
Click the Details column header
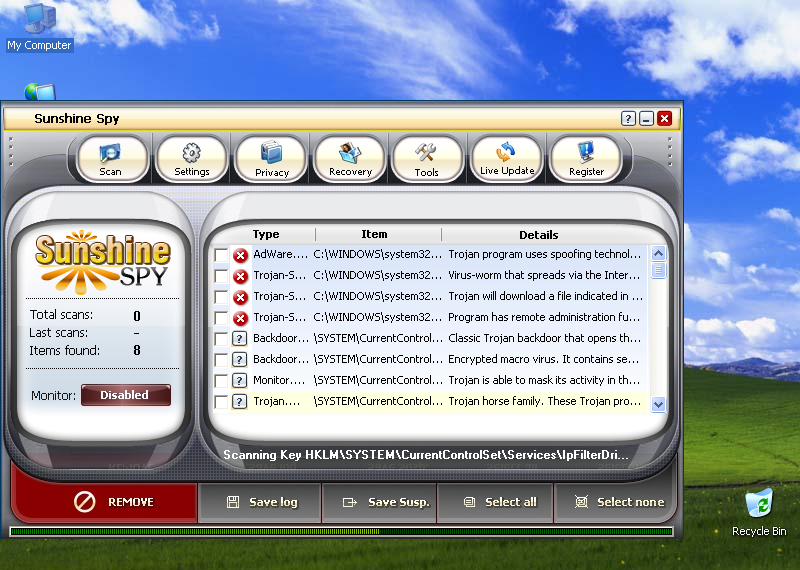tap(539, 235)
